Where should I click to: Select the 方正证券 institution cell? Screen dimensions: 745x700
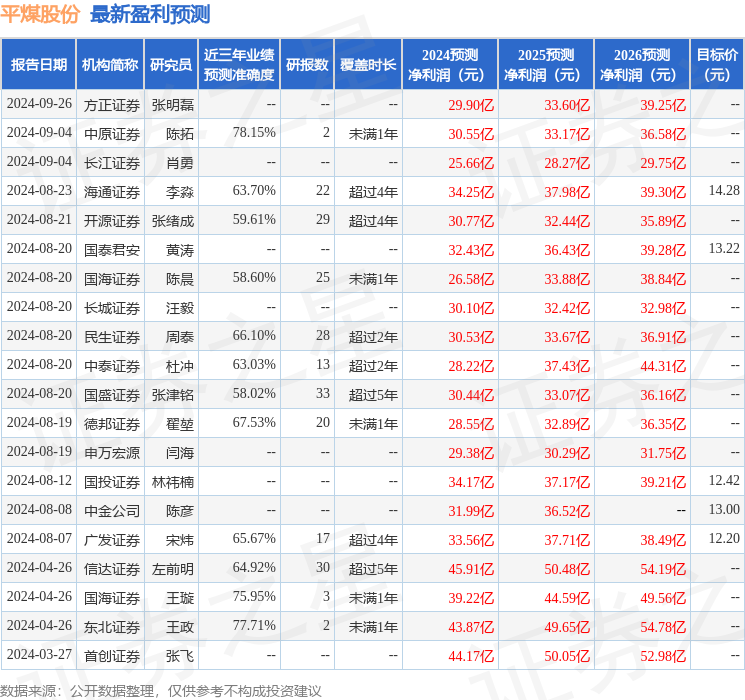pyautogui.click(x=112, y=105)
